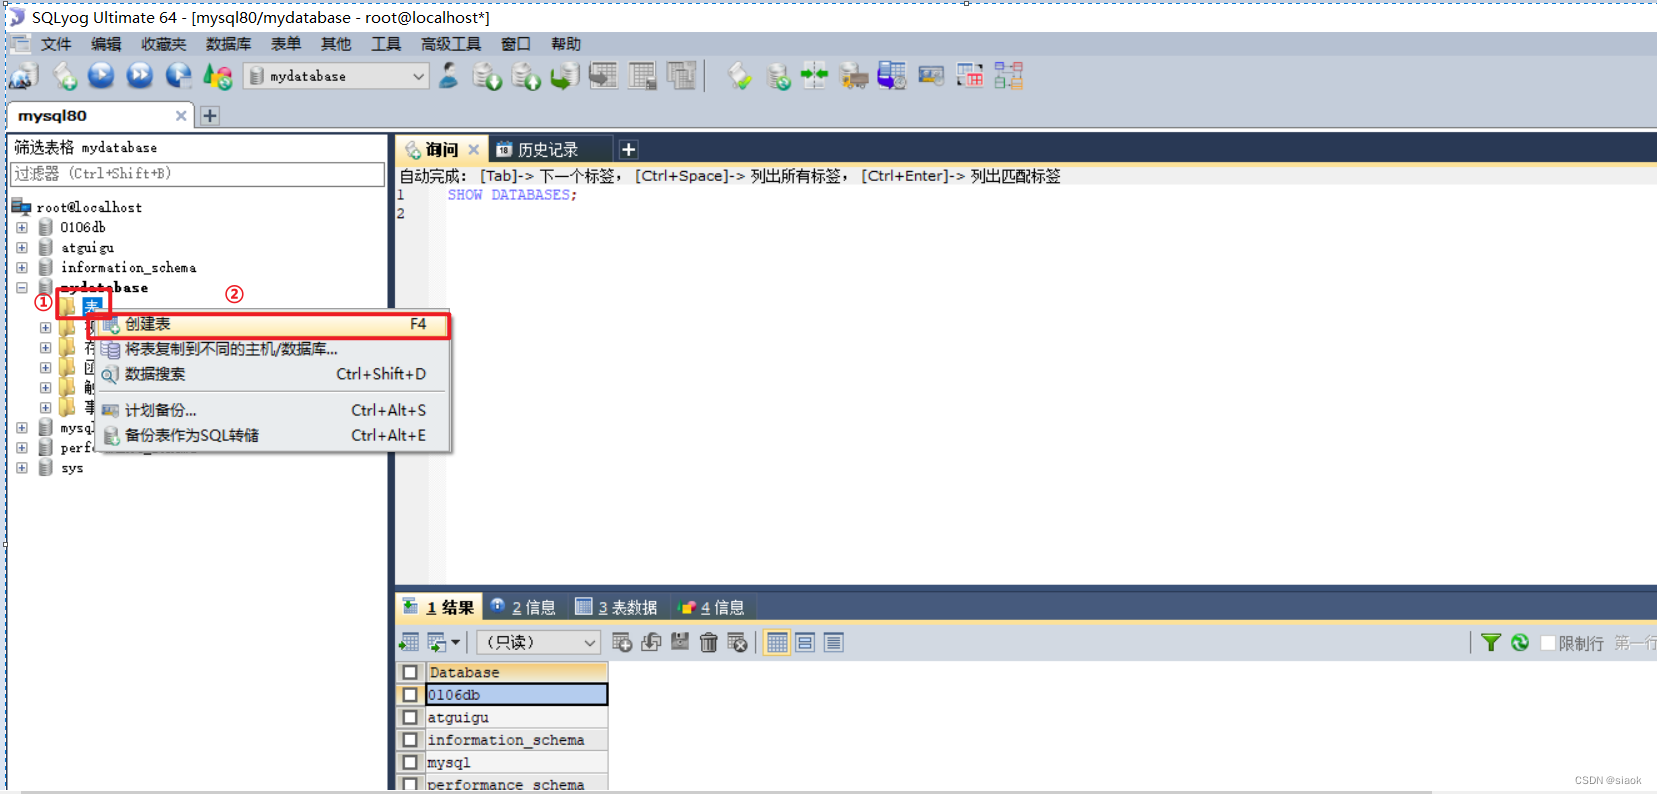Viewport: 1657px width, 794px height.
Task: Choose 数据搜索 from context menu
Action: click(x=272, y=374)
